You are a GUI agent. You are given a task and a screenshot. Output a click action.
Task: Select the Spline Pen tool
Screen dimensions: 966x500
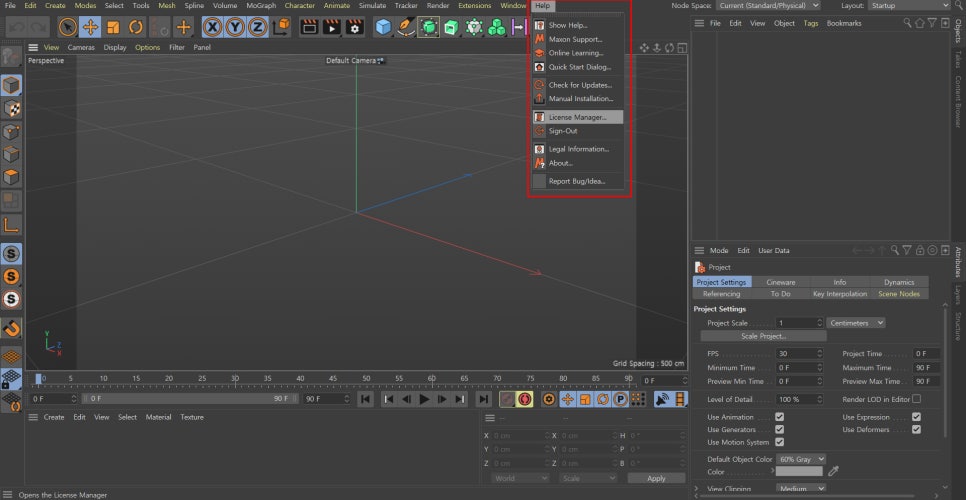pyautogui.click(x=406, y=27)
